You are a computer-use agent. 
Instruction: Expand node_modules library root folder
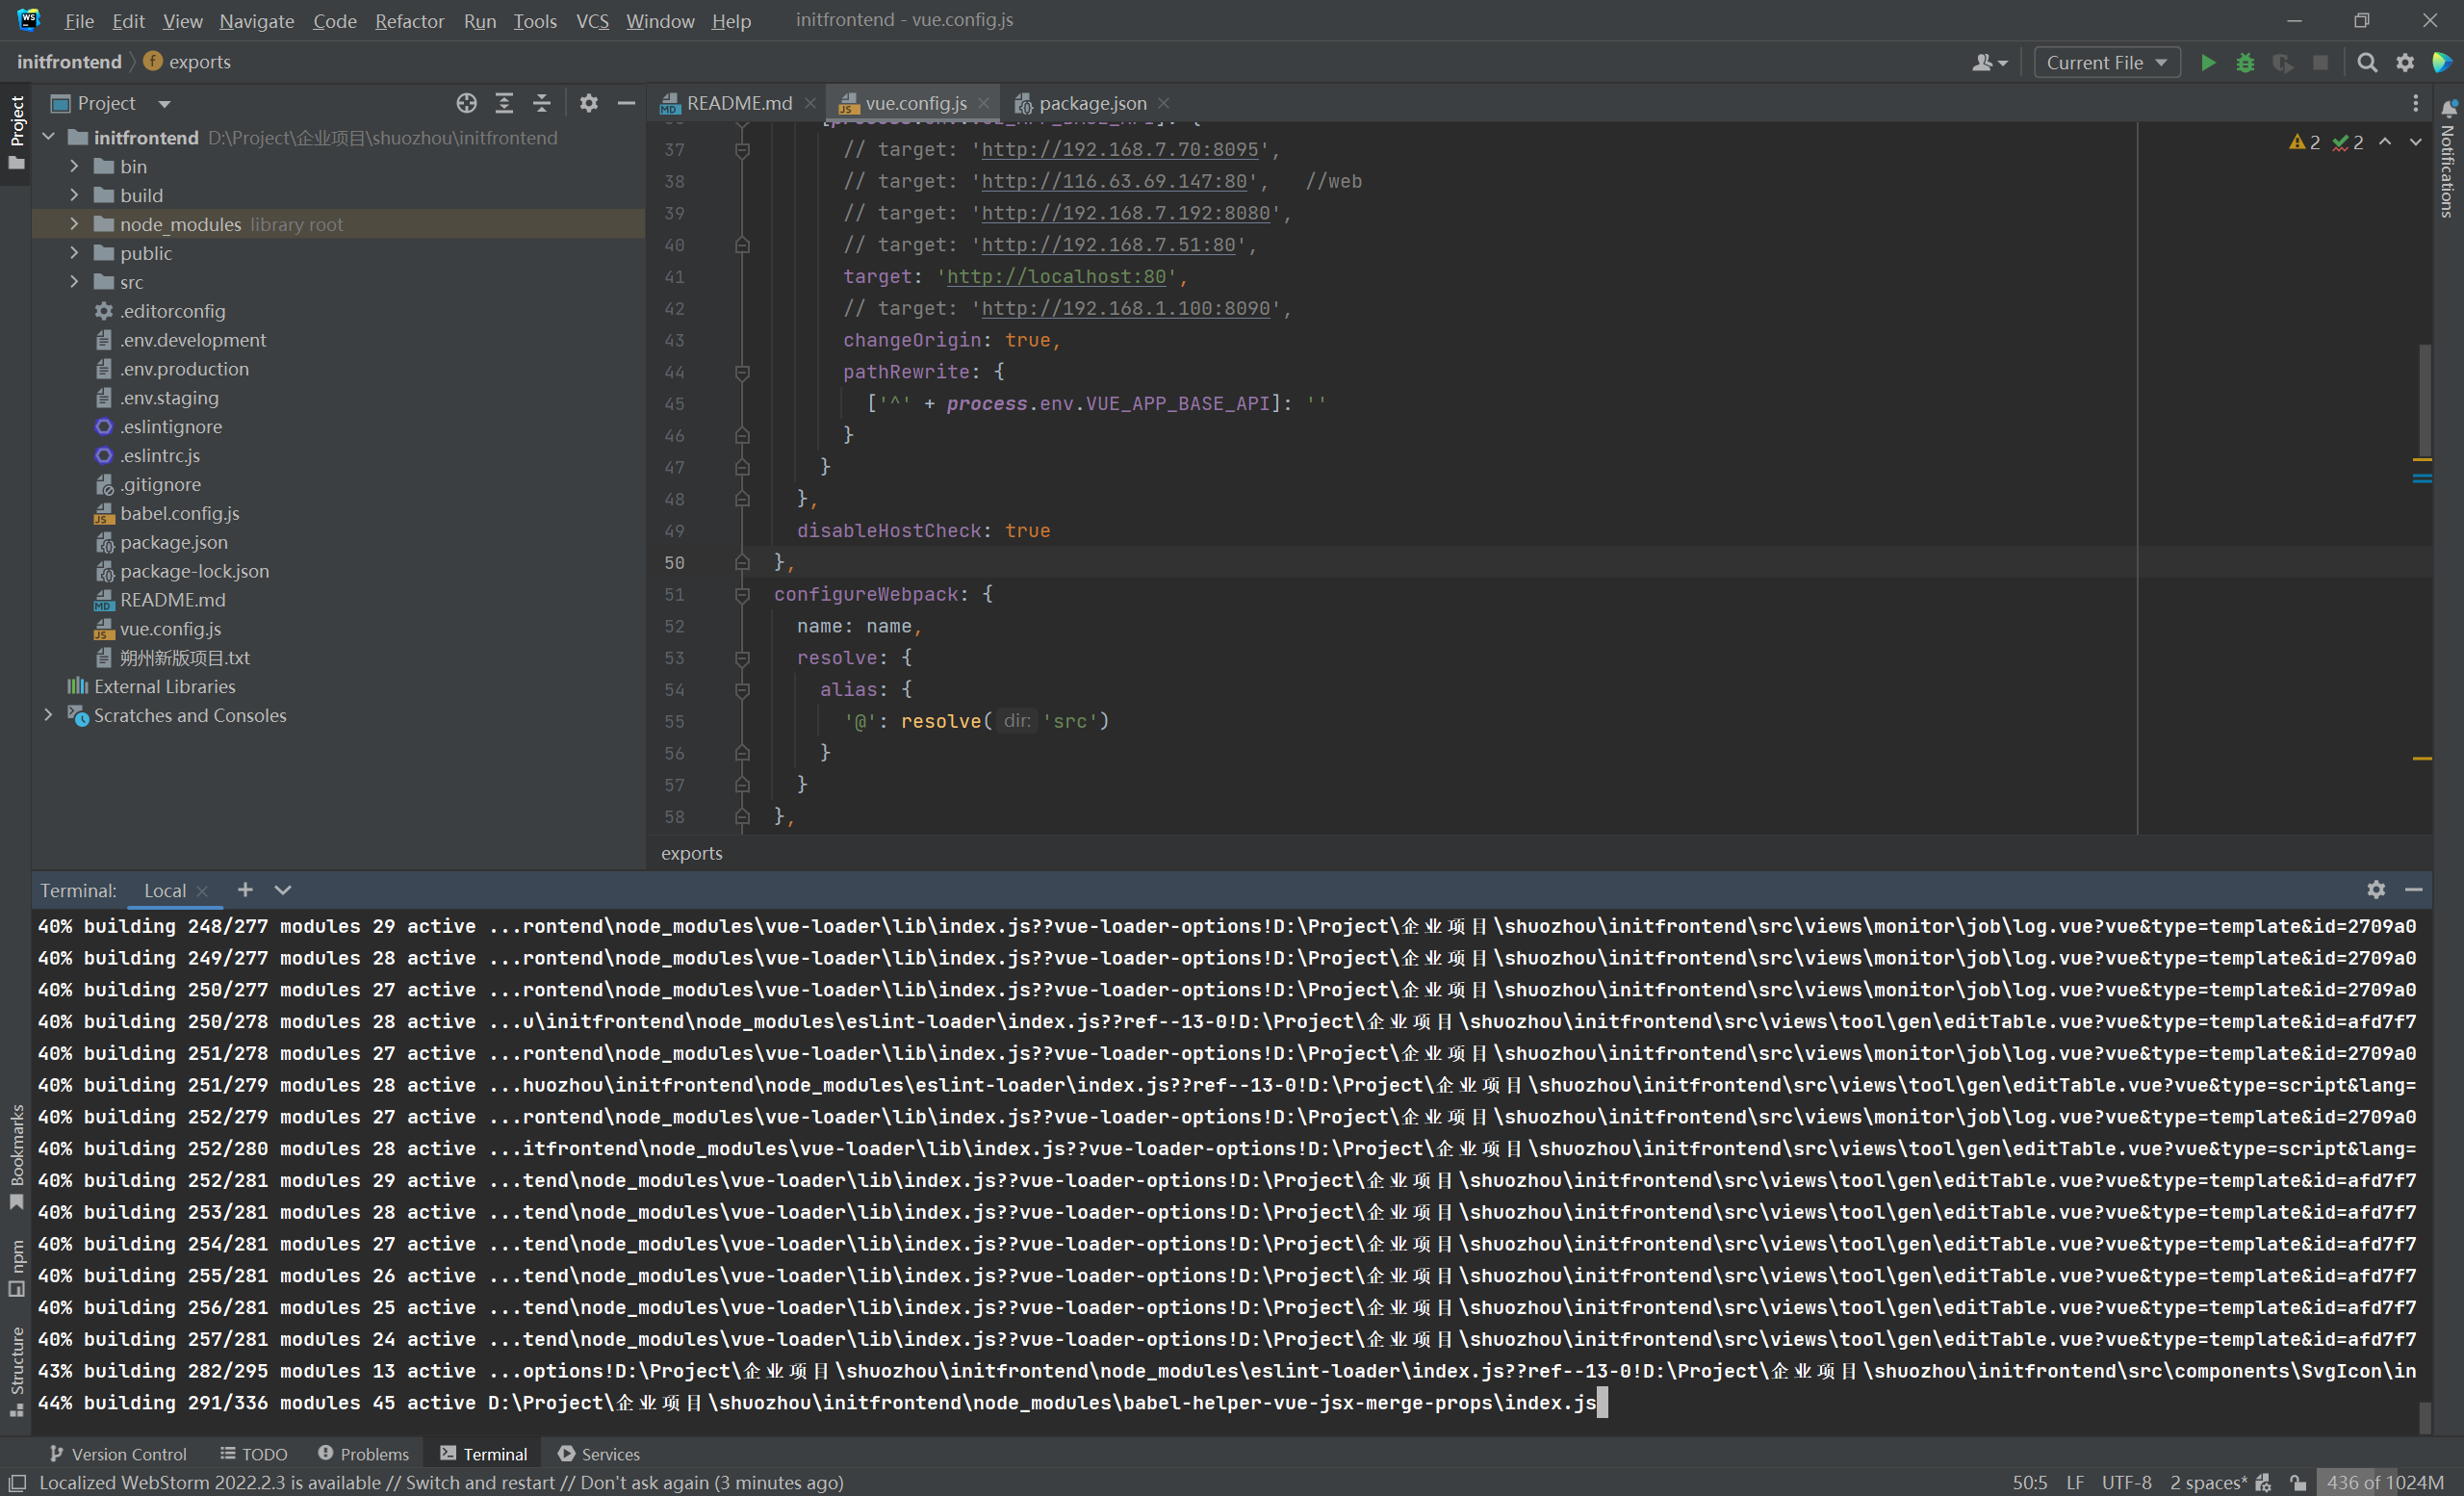point(74,224)
